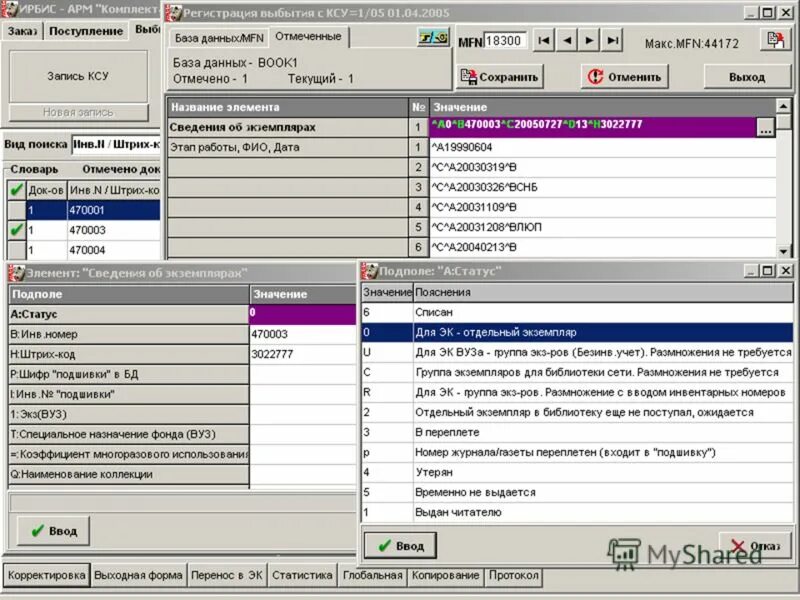Select status 0 Для ЭК - отдельный экземпляр
This screenshot has width=800, height=600.
point(577,333)
